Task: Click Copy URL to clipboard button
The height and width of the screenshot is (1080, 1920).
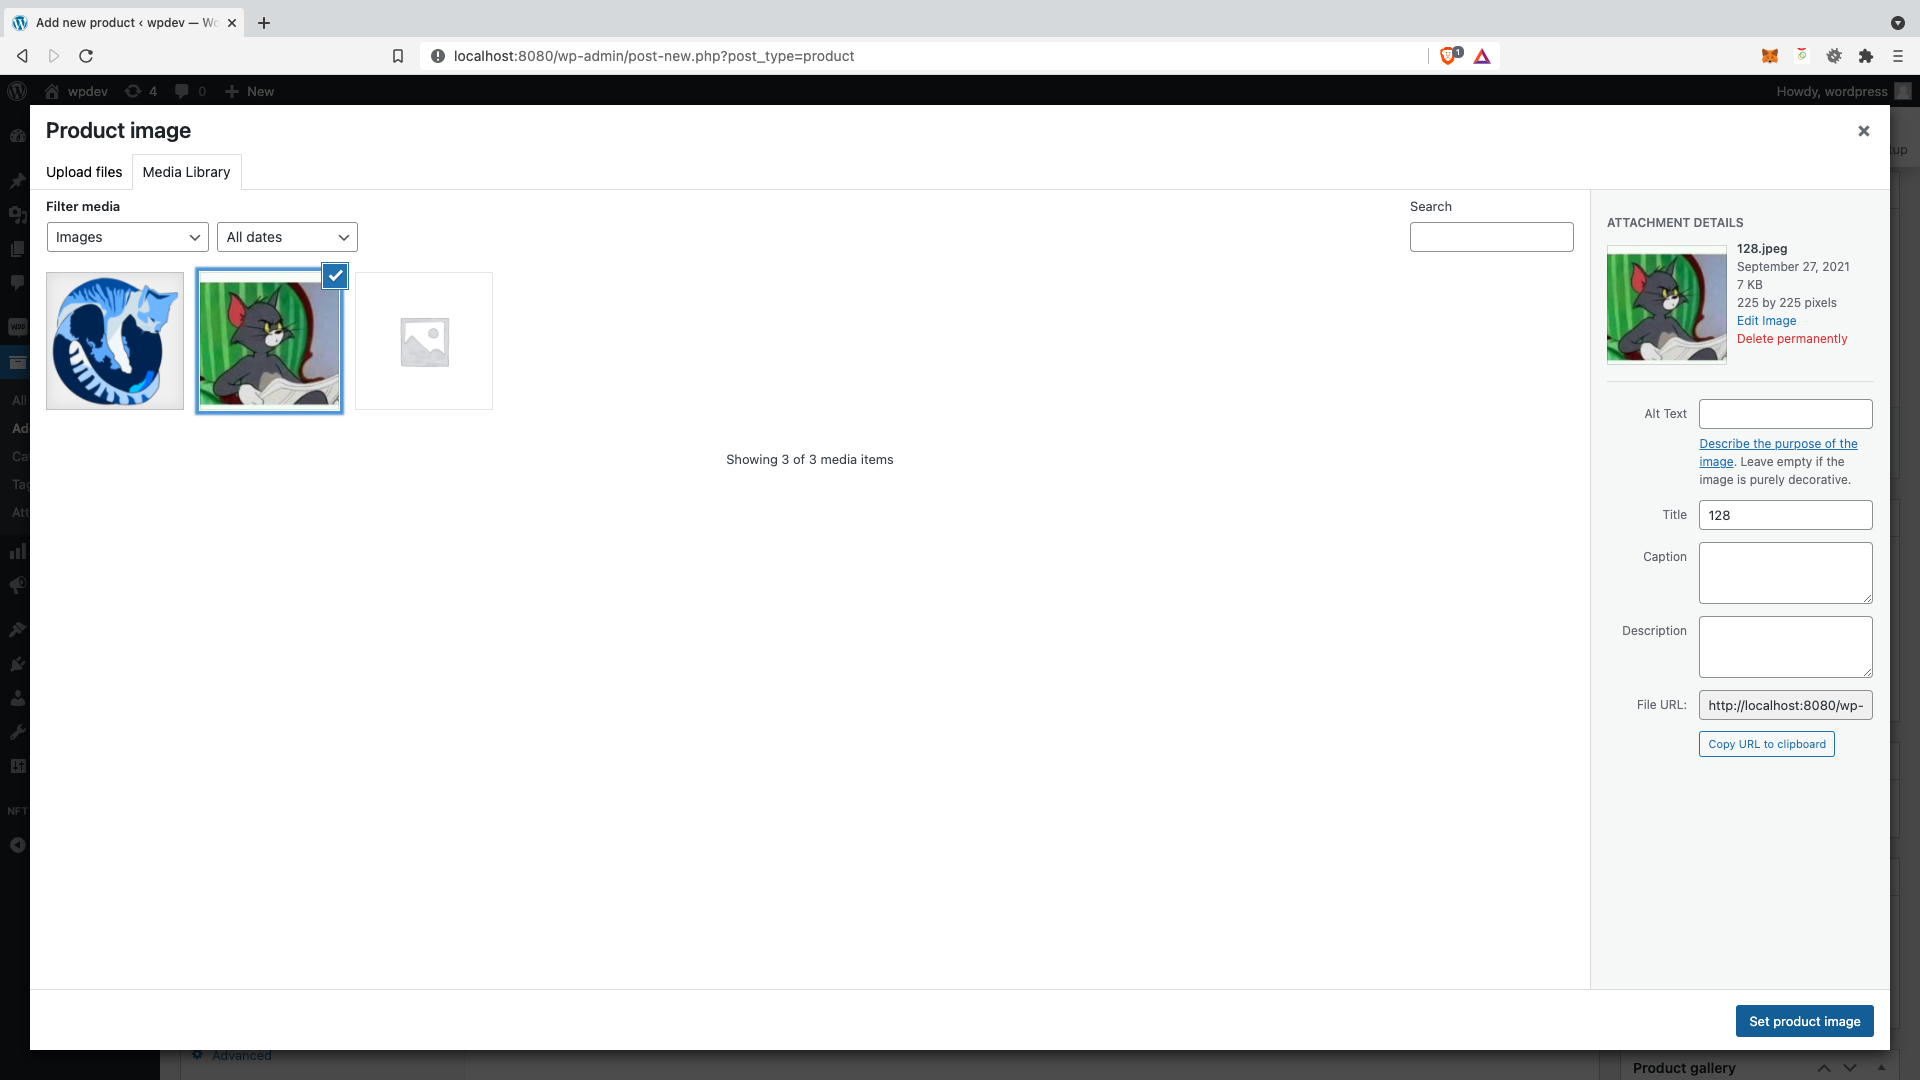Action: tap(1766, 744)
